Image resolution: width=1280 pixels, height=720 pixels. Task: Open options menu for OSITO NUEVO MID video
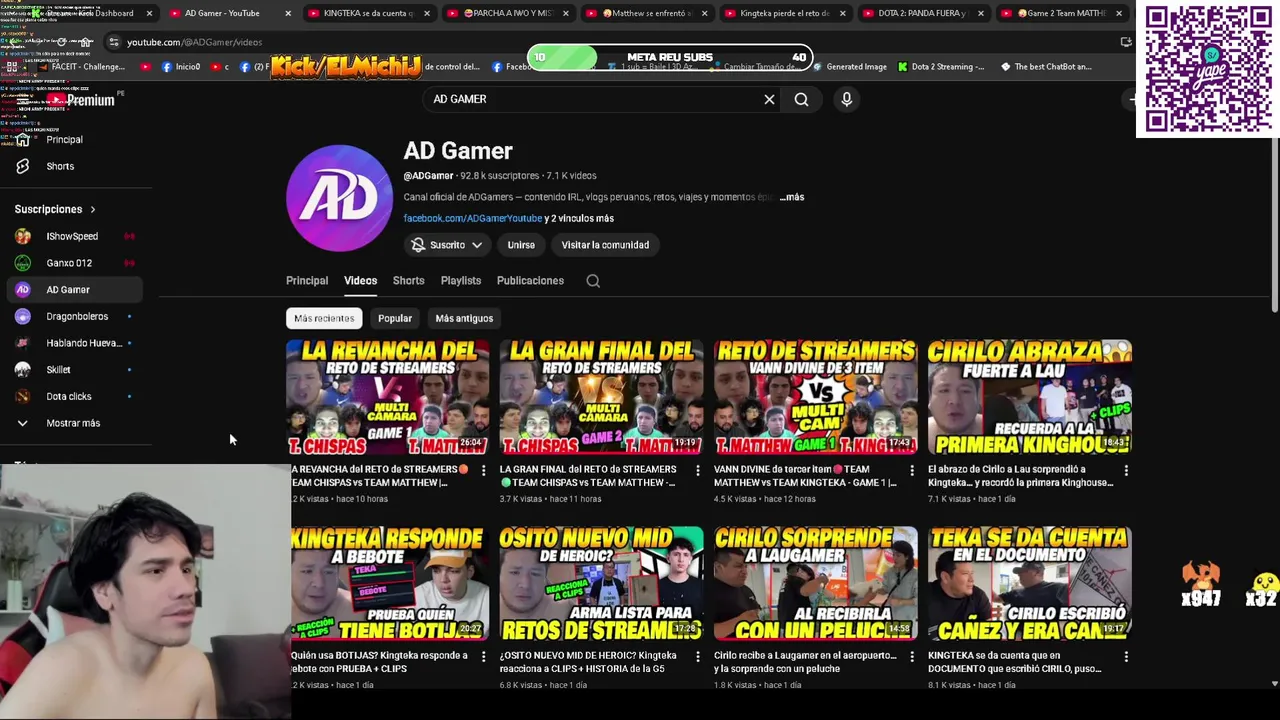[x=697, y=657]
